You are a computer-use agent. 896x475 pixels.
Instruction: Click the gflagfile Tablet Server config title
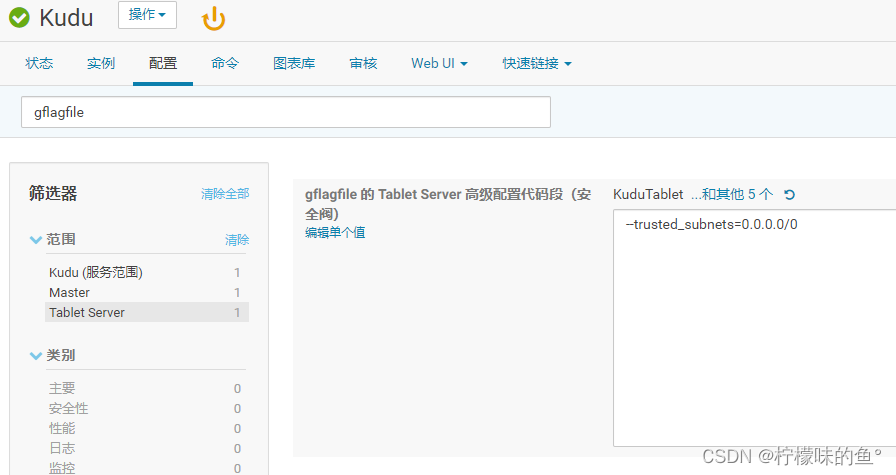448,204
